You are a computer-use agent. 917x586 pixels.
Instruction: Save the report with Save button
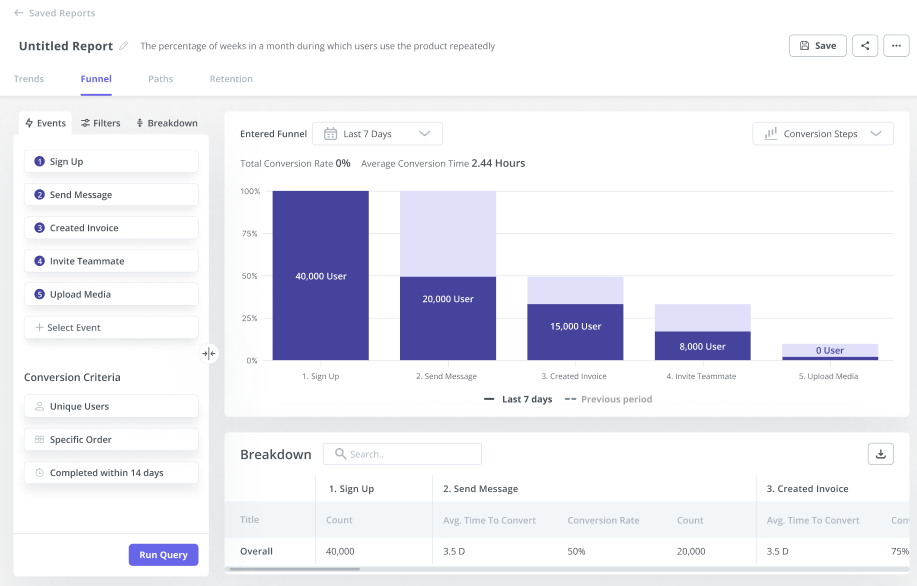pos(817,46)
